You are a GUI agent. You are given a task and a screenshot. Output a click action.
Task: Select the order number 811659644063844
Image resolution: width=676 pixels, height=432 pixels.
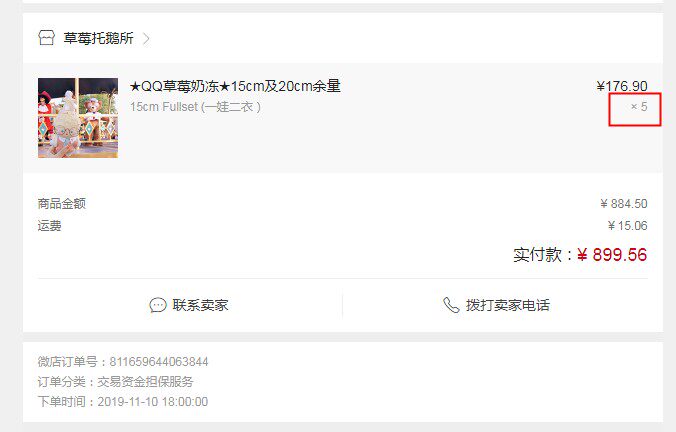tap(159, 361)
